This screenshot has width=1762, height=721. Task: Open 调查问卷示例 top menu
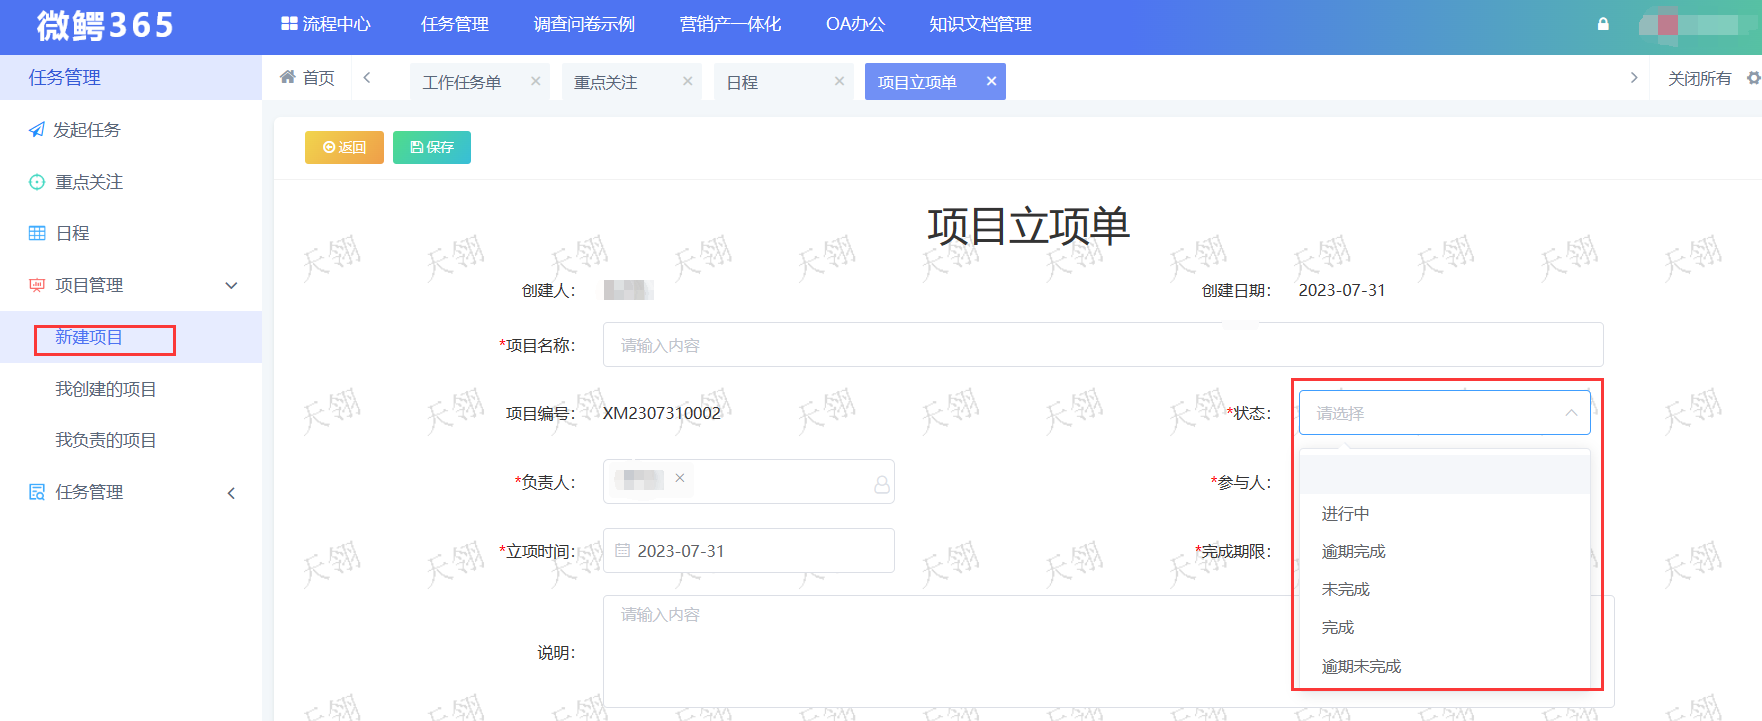[x=584, y=24]
